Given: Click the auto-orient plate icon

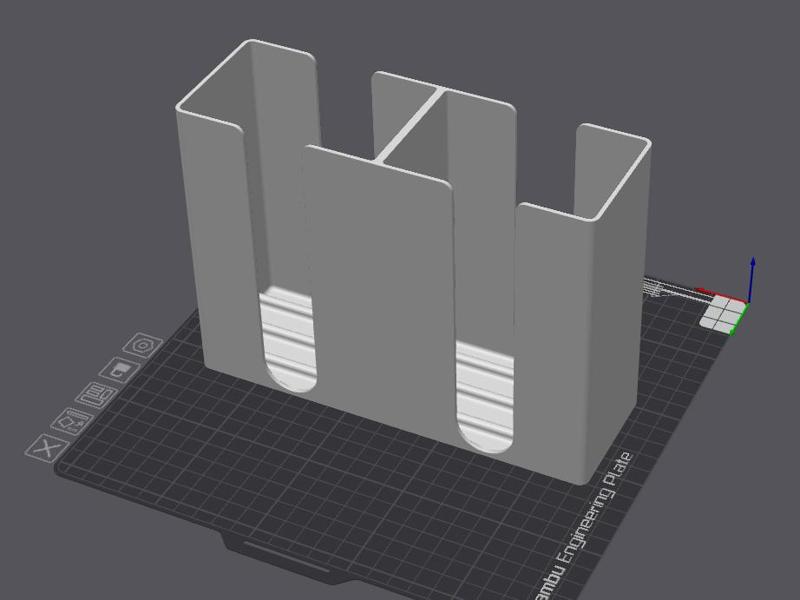Looking at the screenshot, I should point(72,421).
